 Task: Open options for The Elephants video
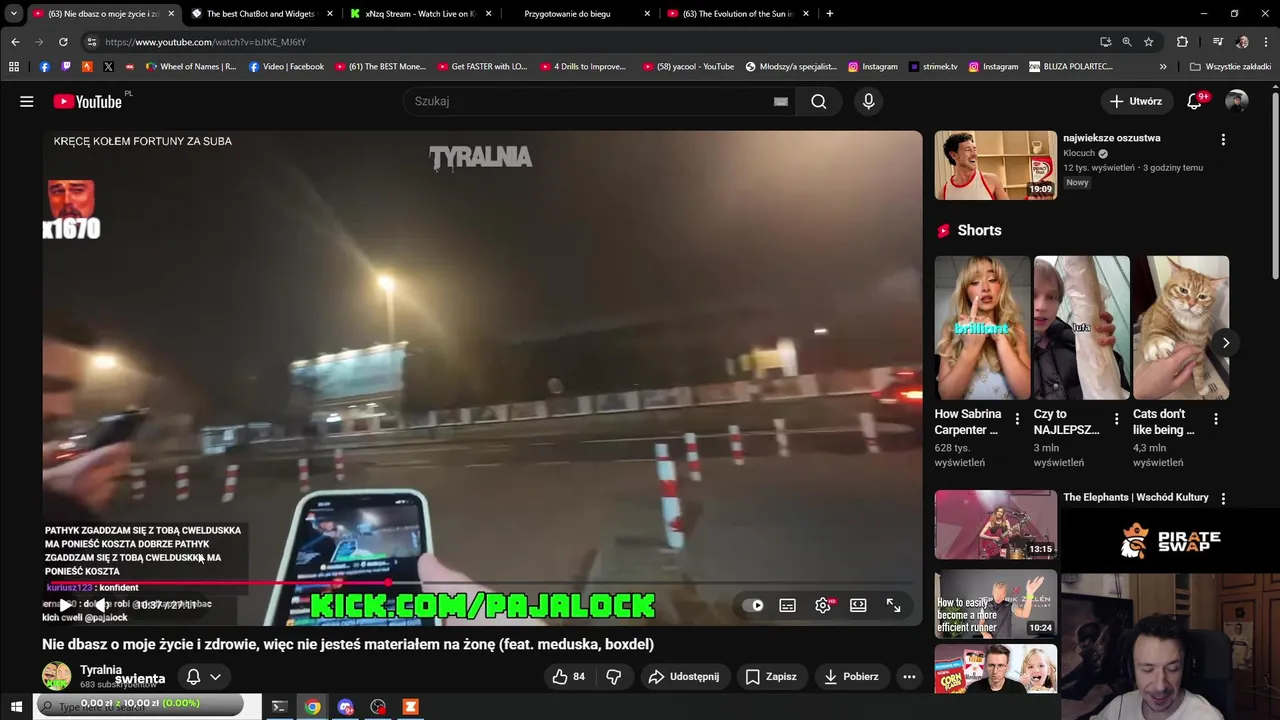tap(1223, 498)
